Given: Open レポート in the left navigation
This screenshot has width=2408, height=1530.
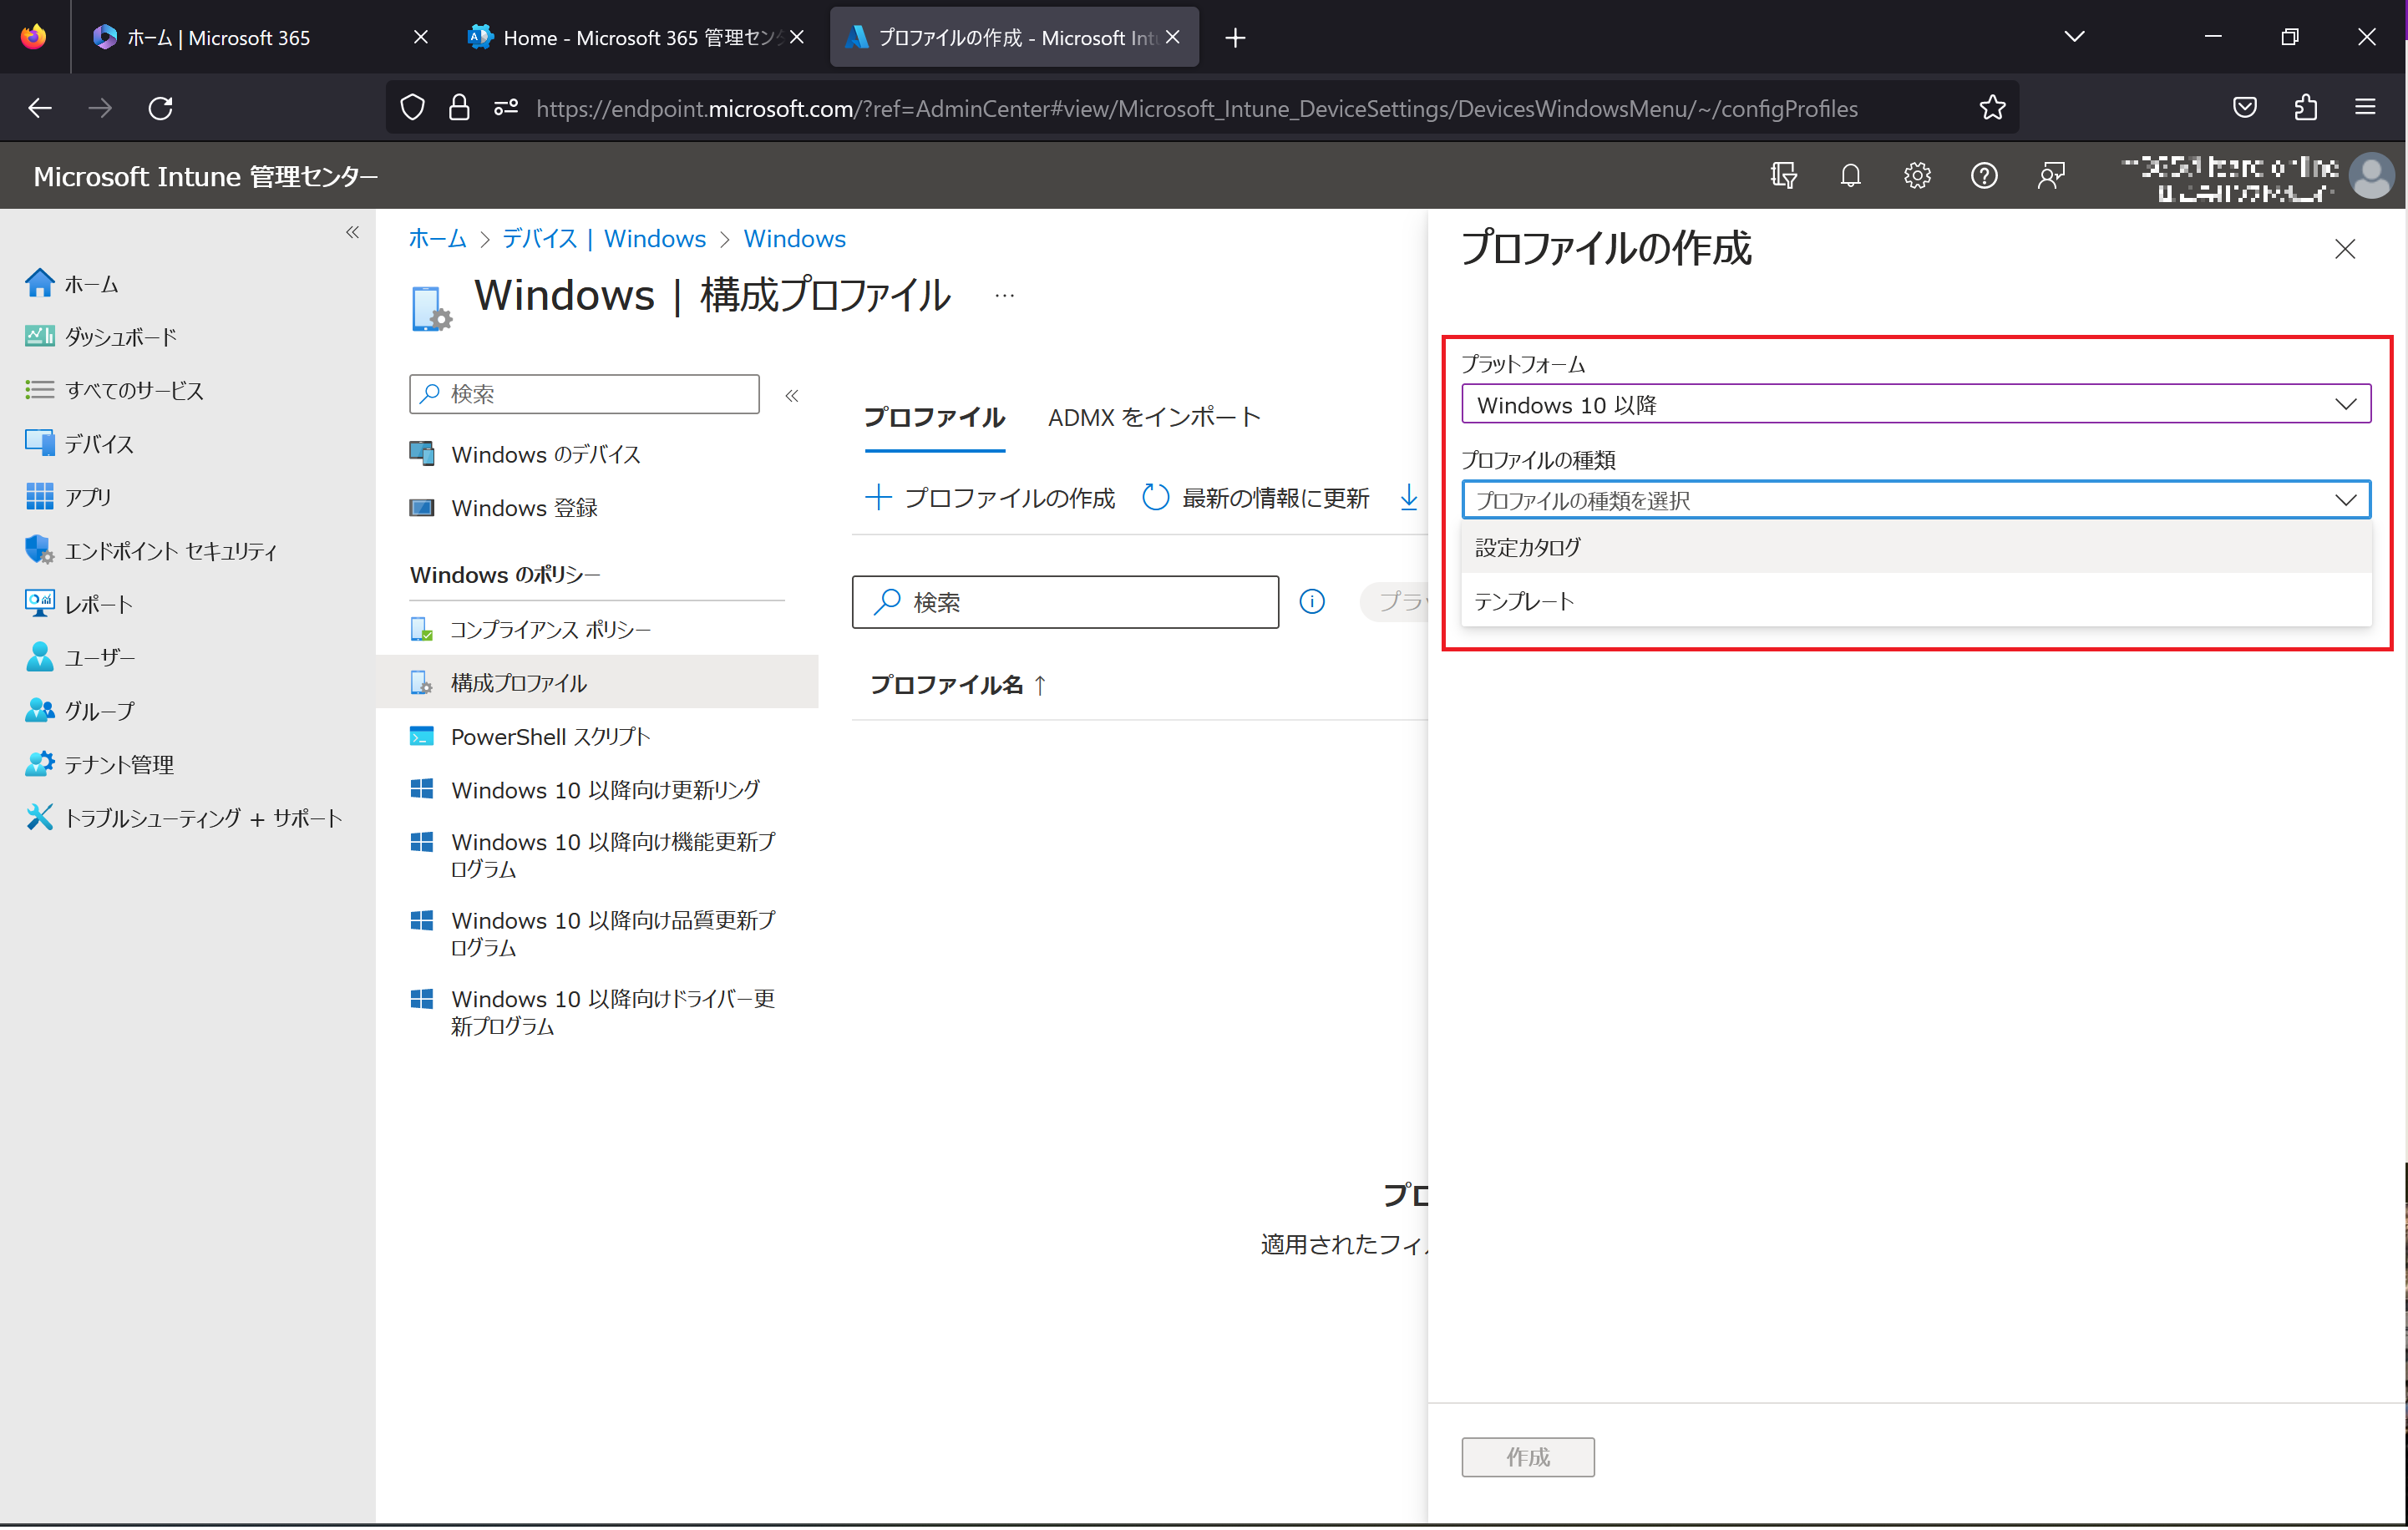Looking at the screenshot, I should point(78,604).
